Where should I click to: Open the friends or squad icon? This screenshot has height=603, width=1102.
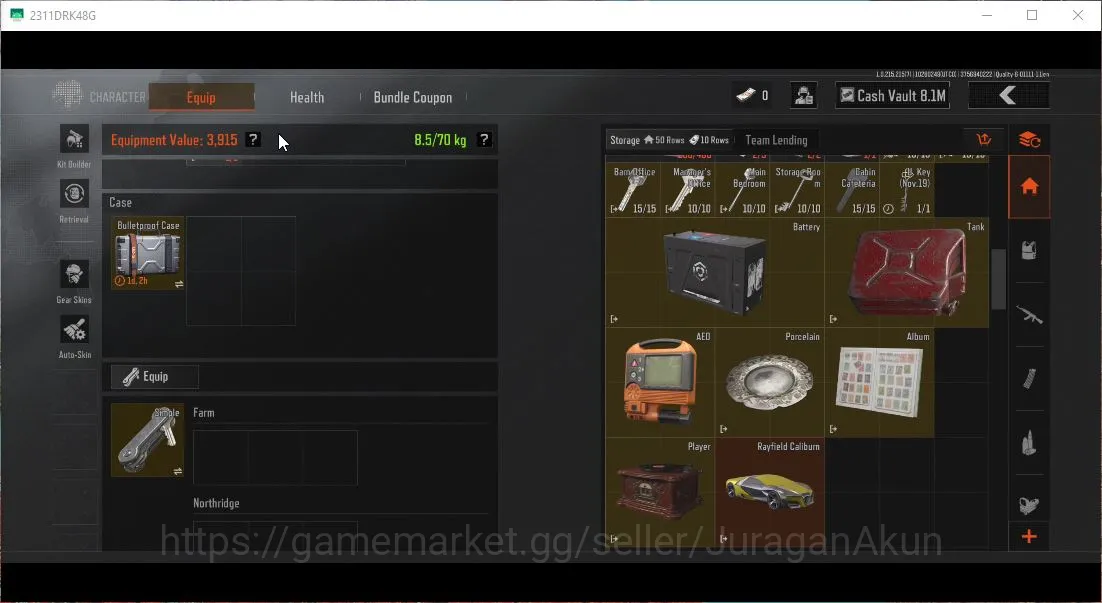point(803,96)
